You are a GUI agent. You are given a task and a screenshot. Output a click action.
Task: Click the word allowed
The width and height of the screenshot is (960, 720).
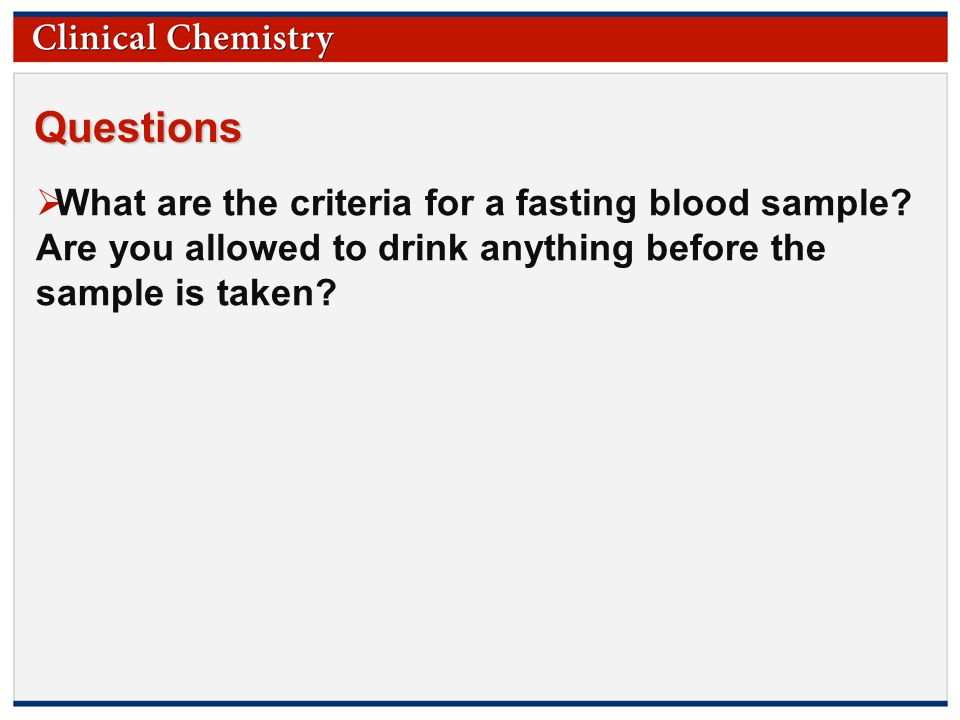(253, 248)
